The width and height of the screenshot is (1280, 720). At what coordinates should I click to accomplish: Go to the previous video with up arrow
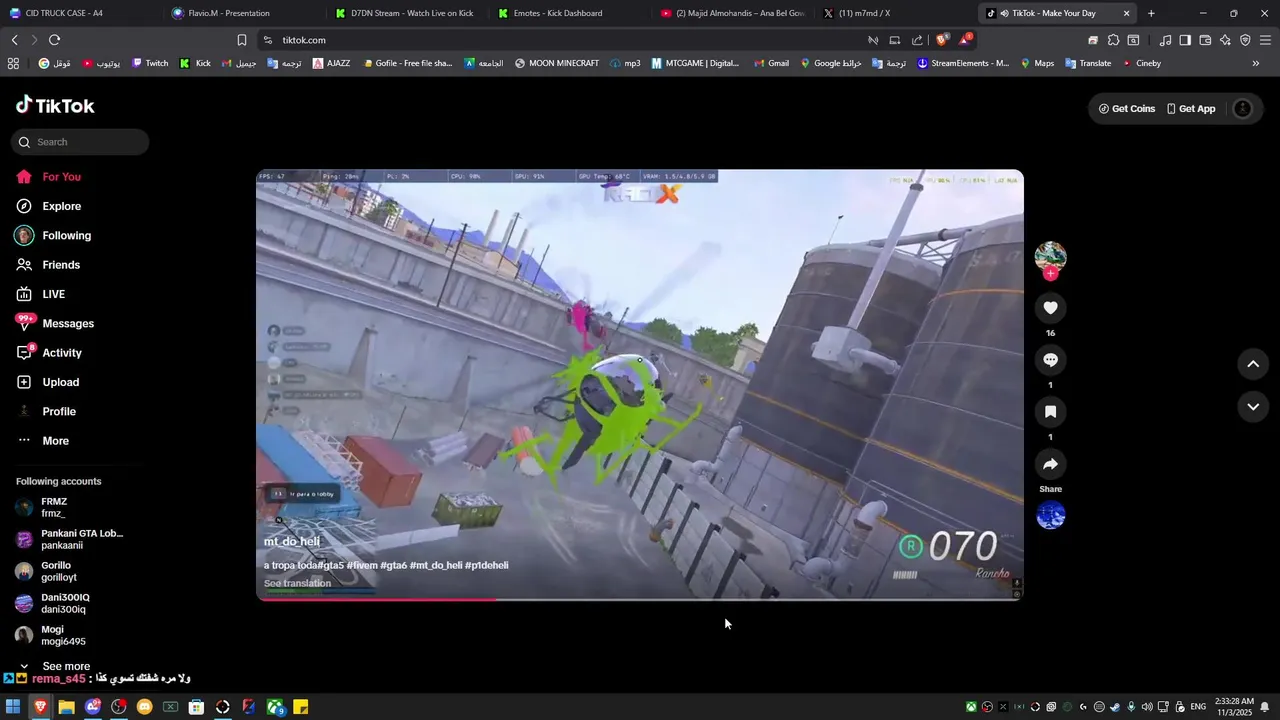pyautogui.click(x=1253, y=364)
